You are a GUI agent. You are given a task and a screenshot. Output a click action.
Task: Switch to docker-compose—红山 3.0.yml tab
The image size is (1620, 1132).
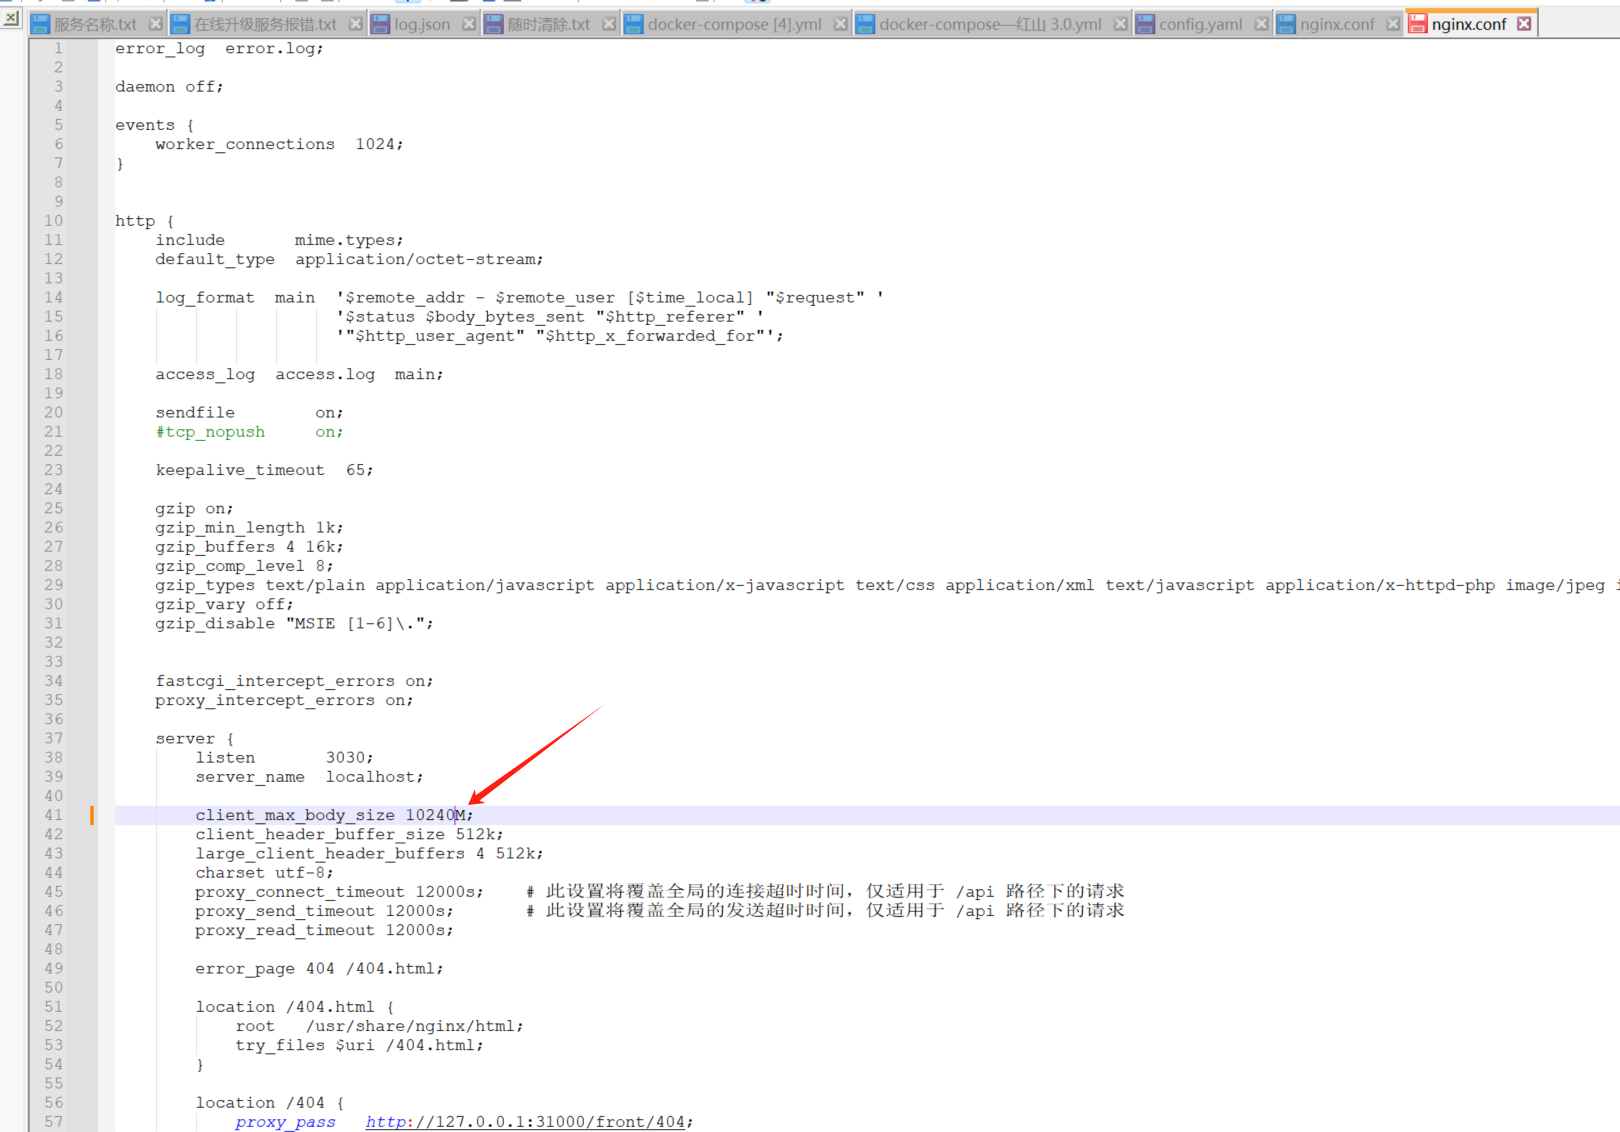coord(990,24)
